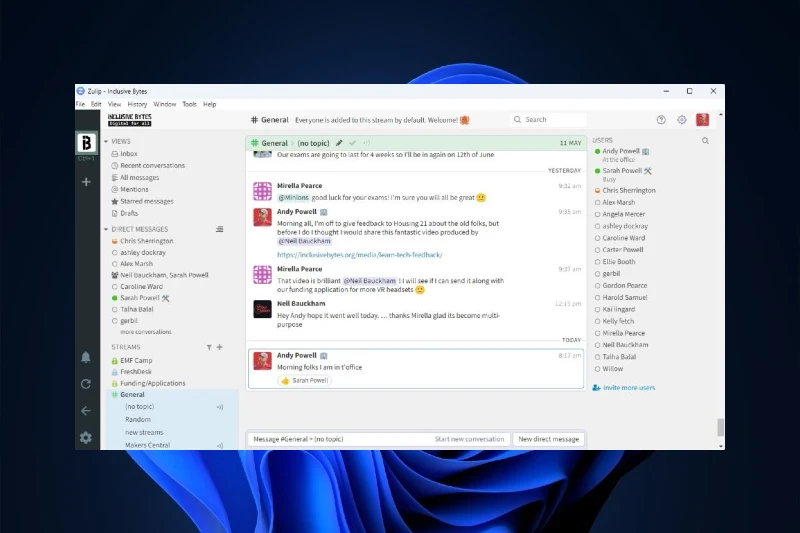This screenshot has width=800, height=533.
Task: Edit topic with the pencil icon
Action: pos(339,143)
